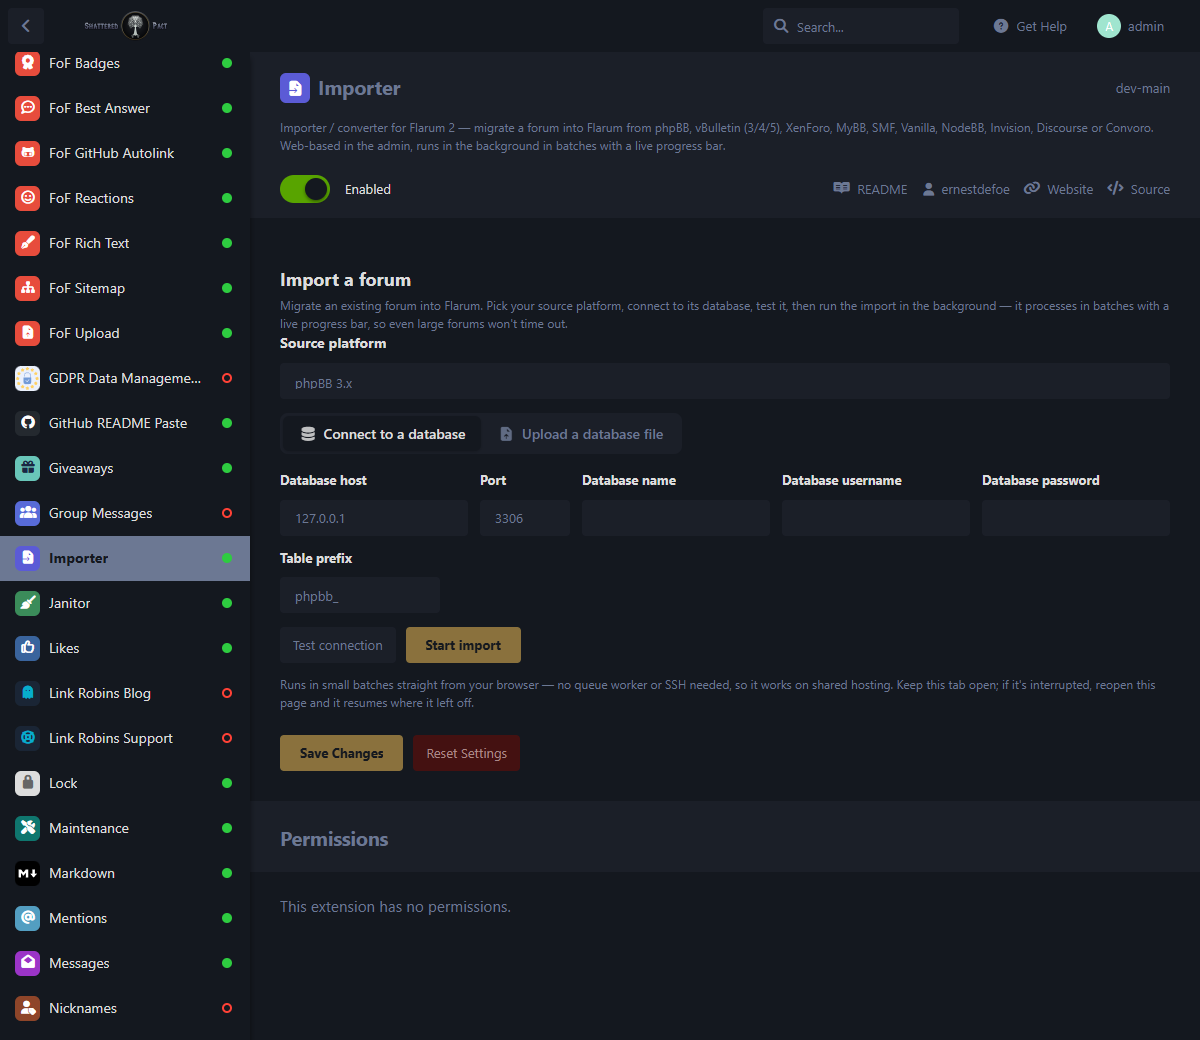Click the FoF Reactions smiley icon
1200x1040 pixels.
point(28,198)
